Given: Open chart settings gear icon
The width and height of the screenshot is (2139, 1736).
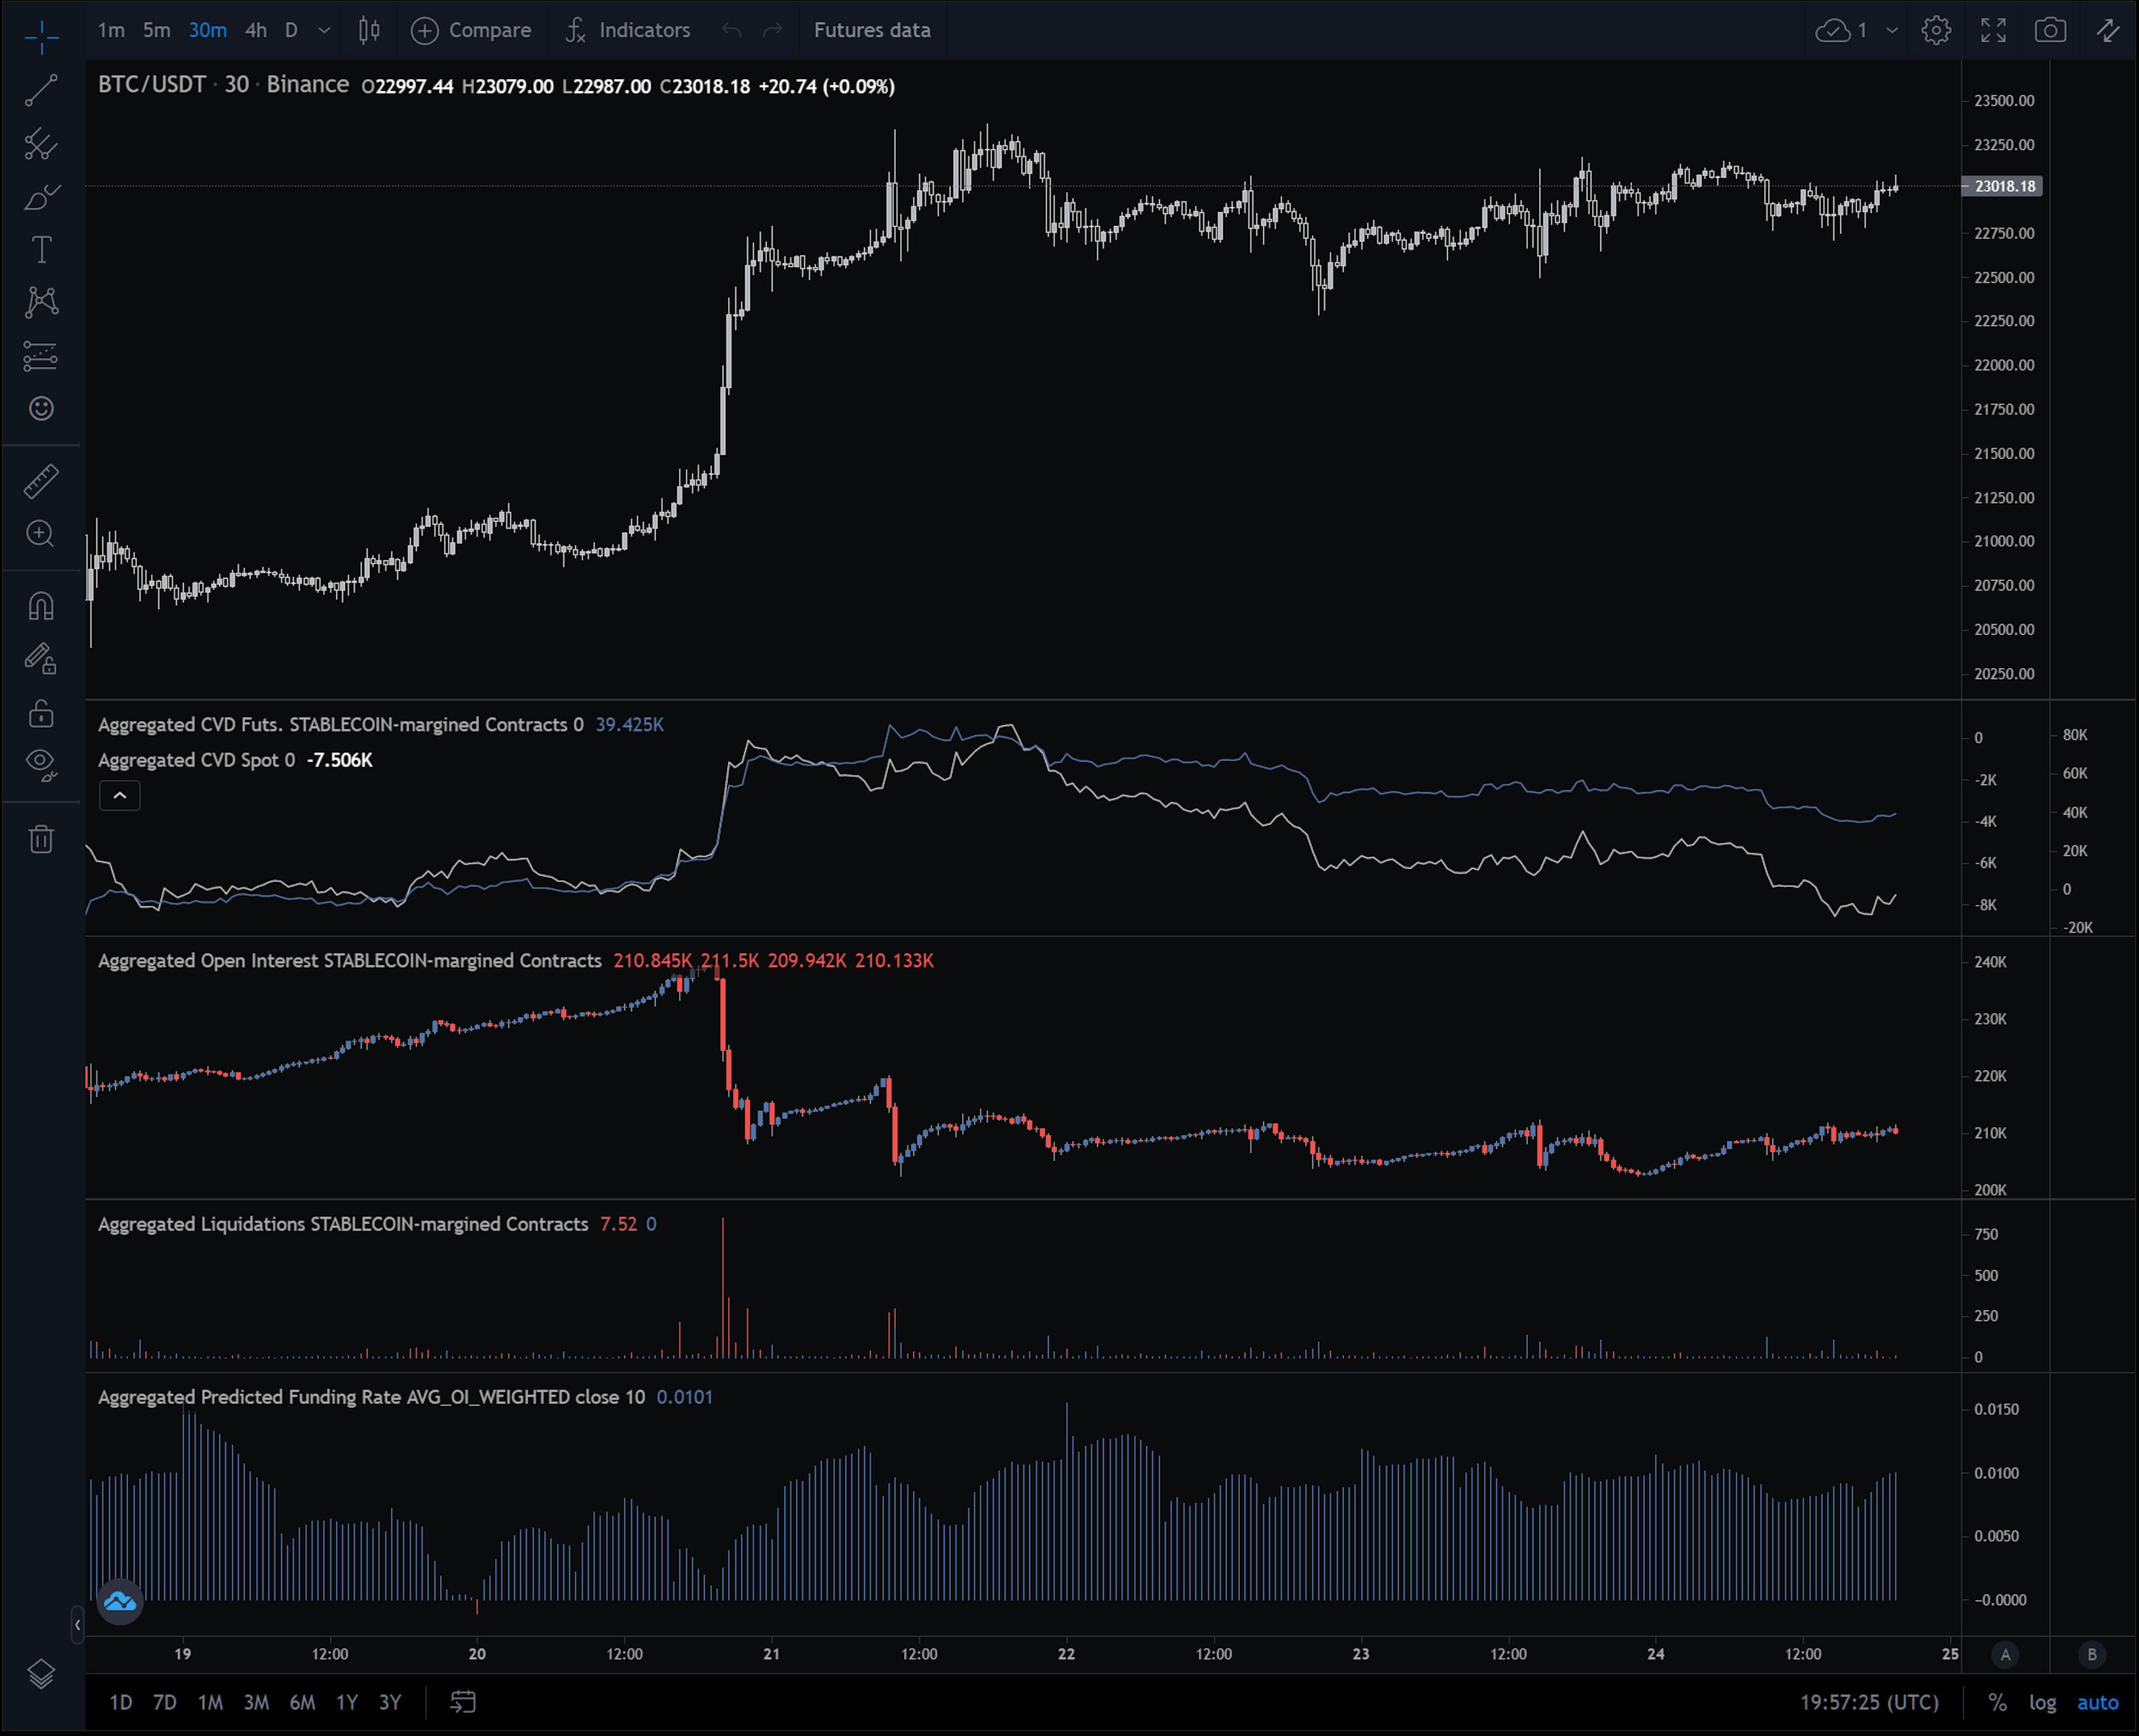Looking at the screenshot, I should click(1936, 30).
